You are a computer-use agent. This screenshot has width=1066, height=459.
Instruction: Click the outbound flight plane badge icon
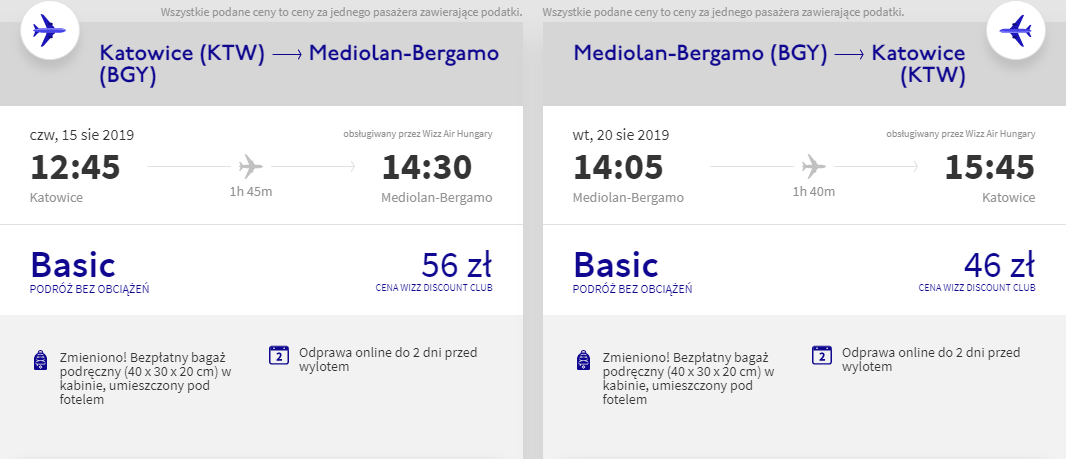(48, 30)
